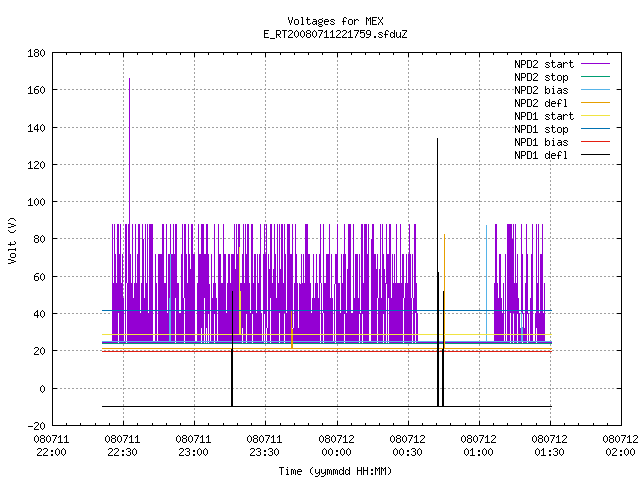The image size is (640, 480).
Task: Click the yellow NPD1 start legend line
Action: (x=595, y=116)
